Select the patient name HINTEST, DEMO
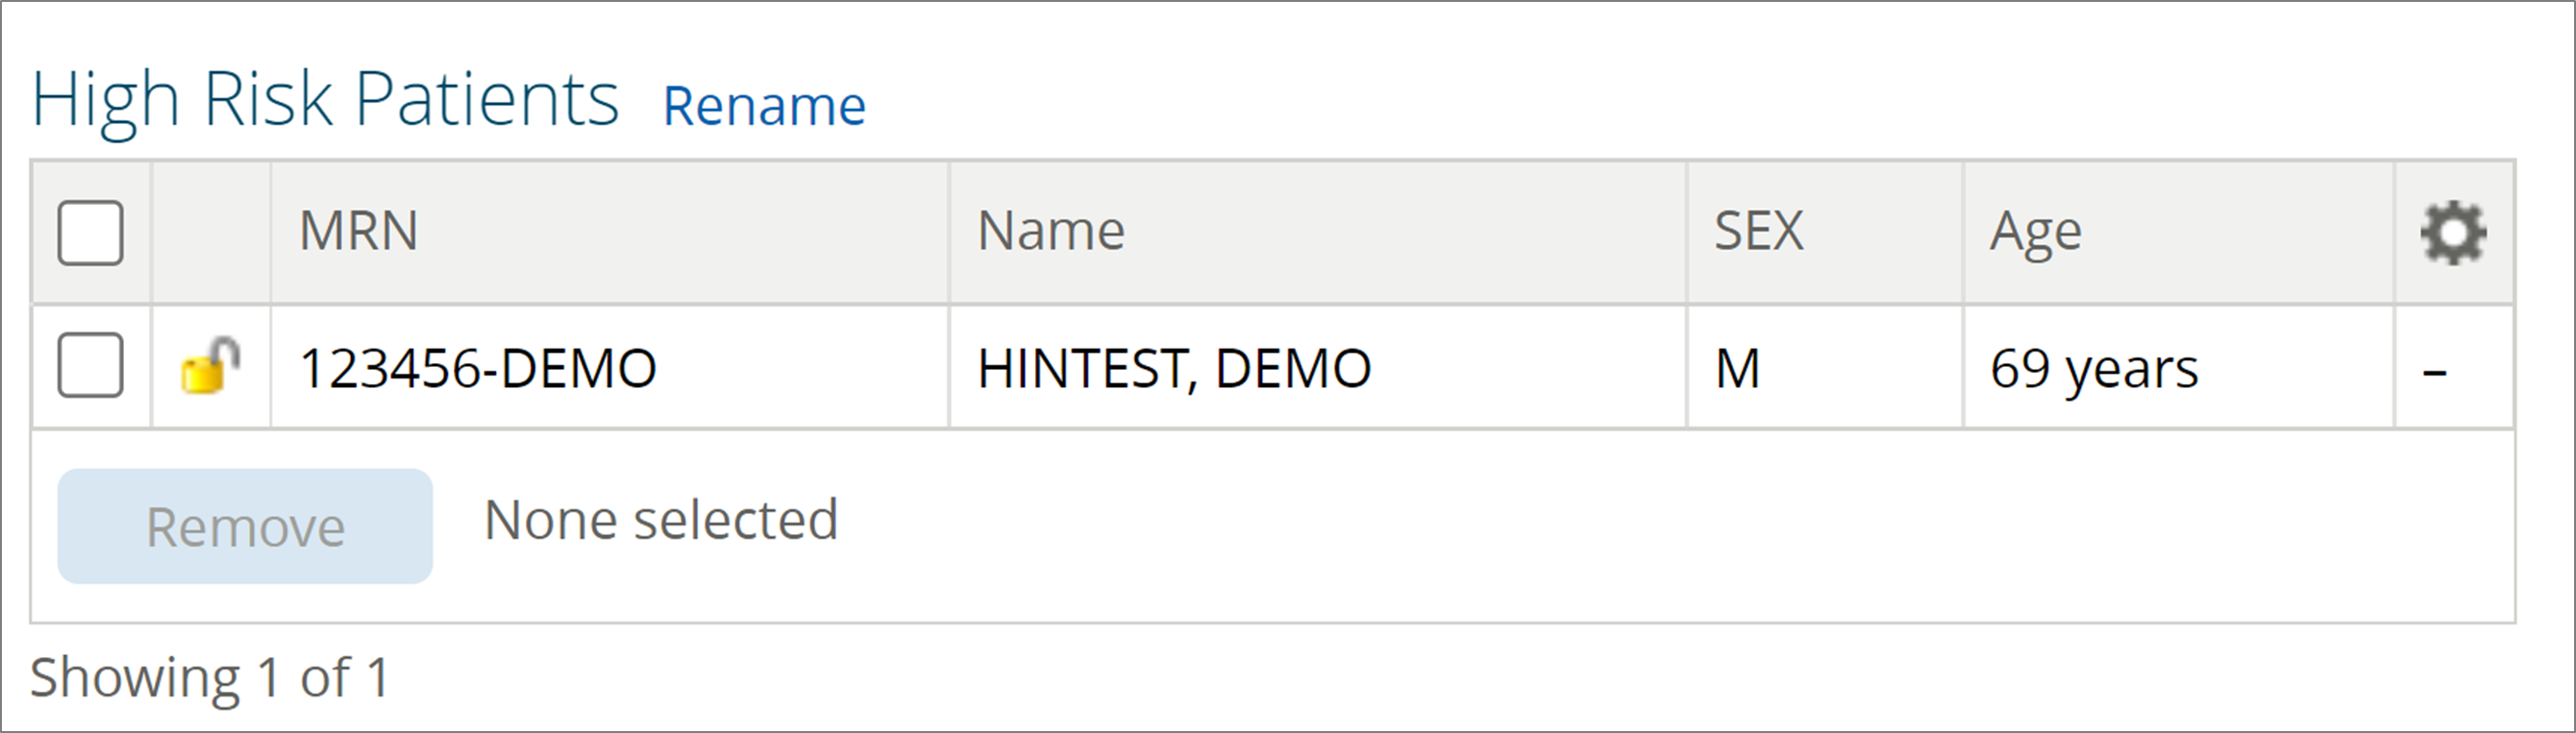 pos(1174,368)
